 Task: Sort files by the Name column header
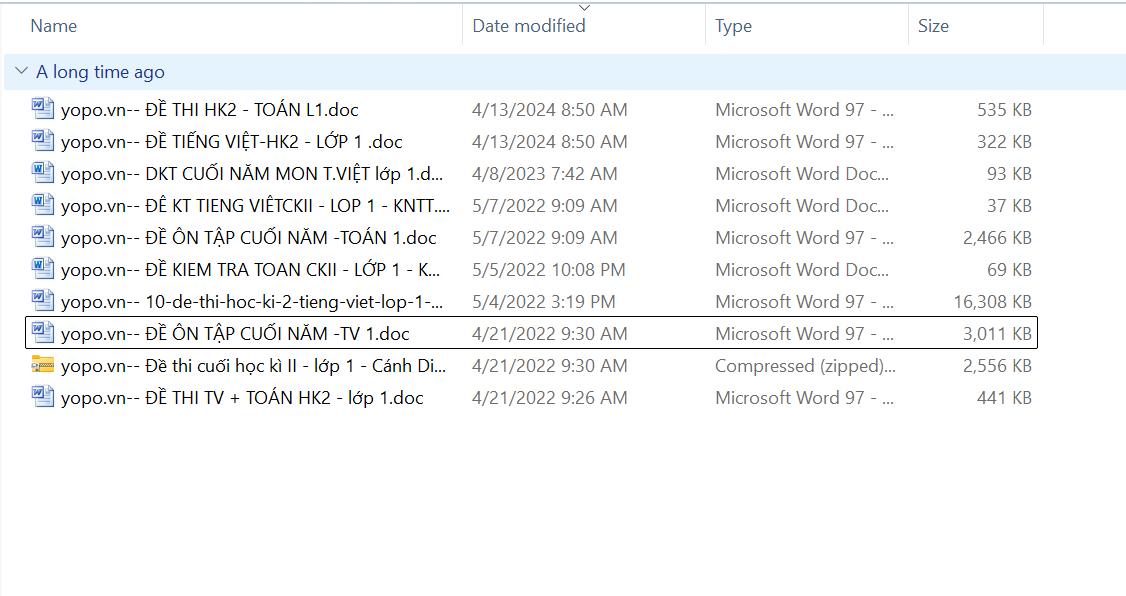pyautogui.click(x=54, y=26)
